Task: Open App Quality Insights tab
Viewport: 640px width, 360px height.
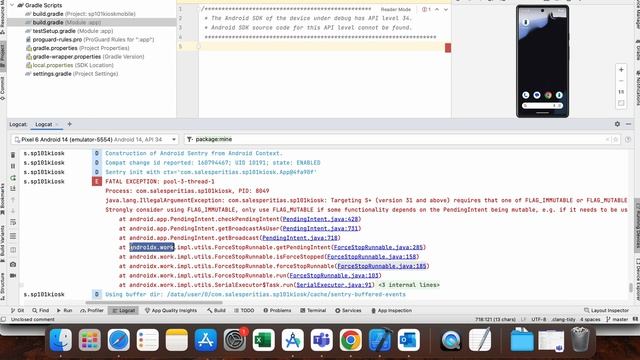Action: click(171, 311)
